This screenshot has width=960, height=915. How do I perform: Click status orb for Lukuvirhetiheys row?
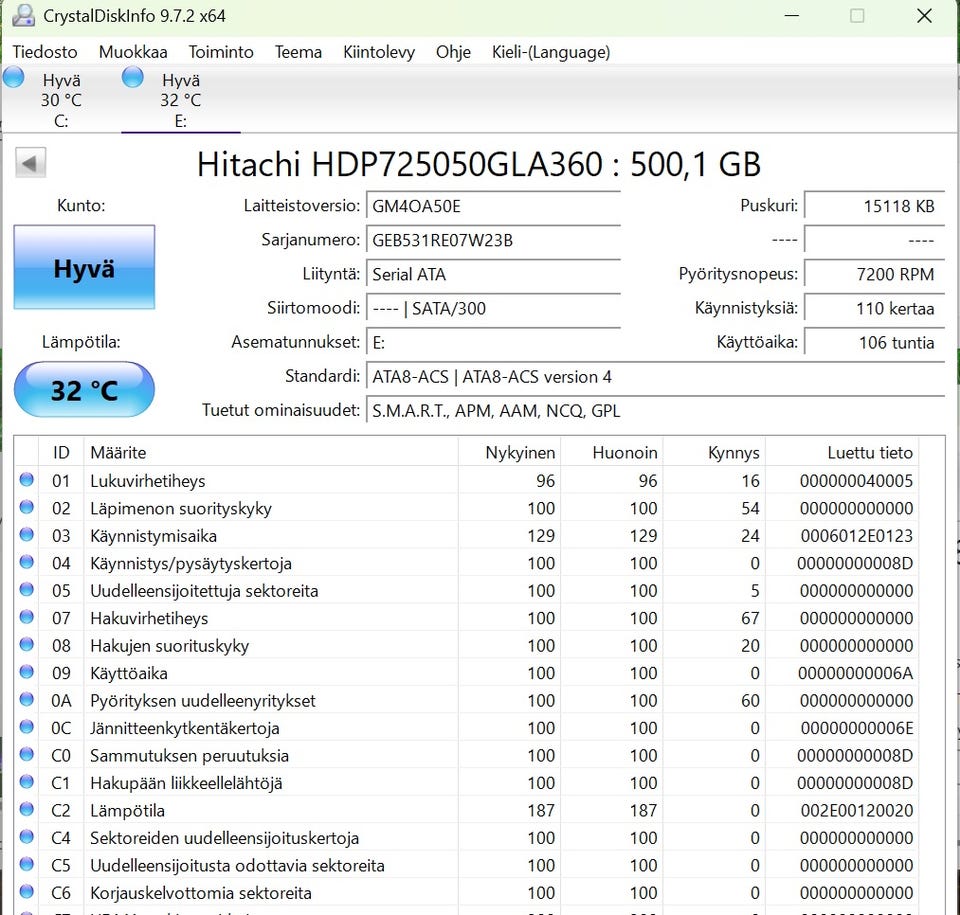tap(27, 481)
